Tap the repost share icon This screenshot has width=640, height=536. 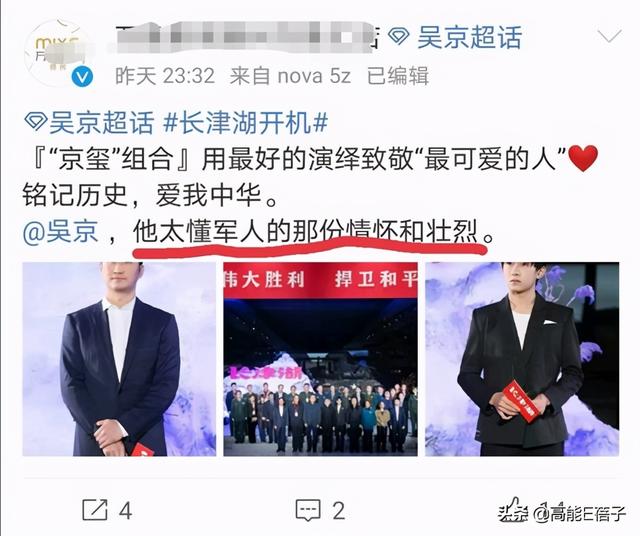tap(95, 509)
